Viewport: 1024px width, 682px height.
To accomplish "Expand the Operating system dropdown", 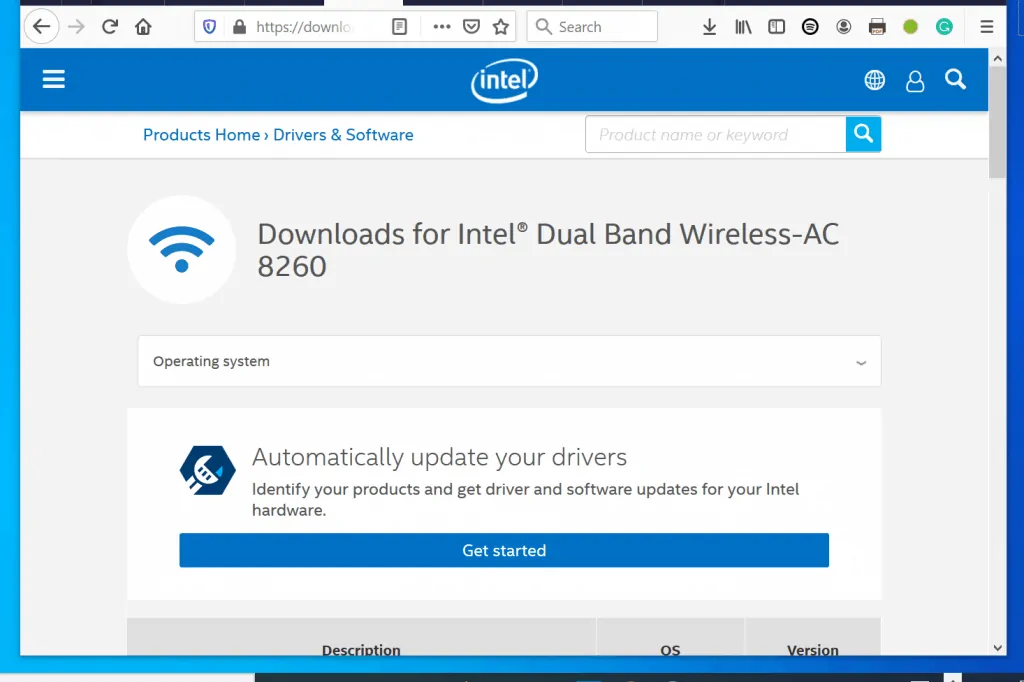I will 509,361.
